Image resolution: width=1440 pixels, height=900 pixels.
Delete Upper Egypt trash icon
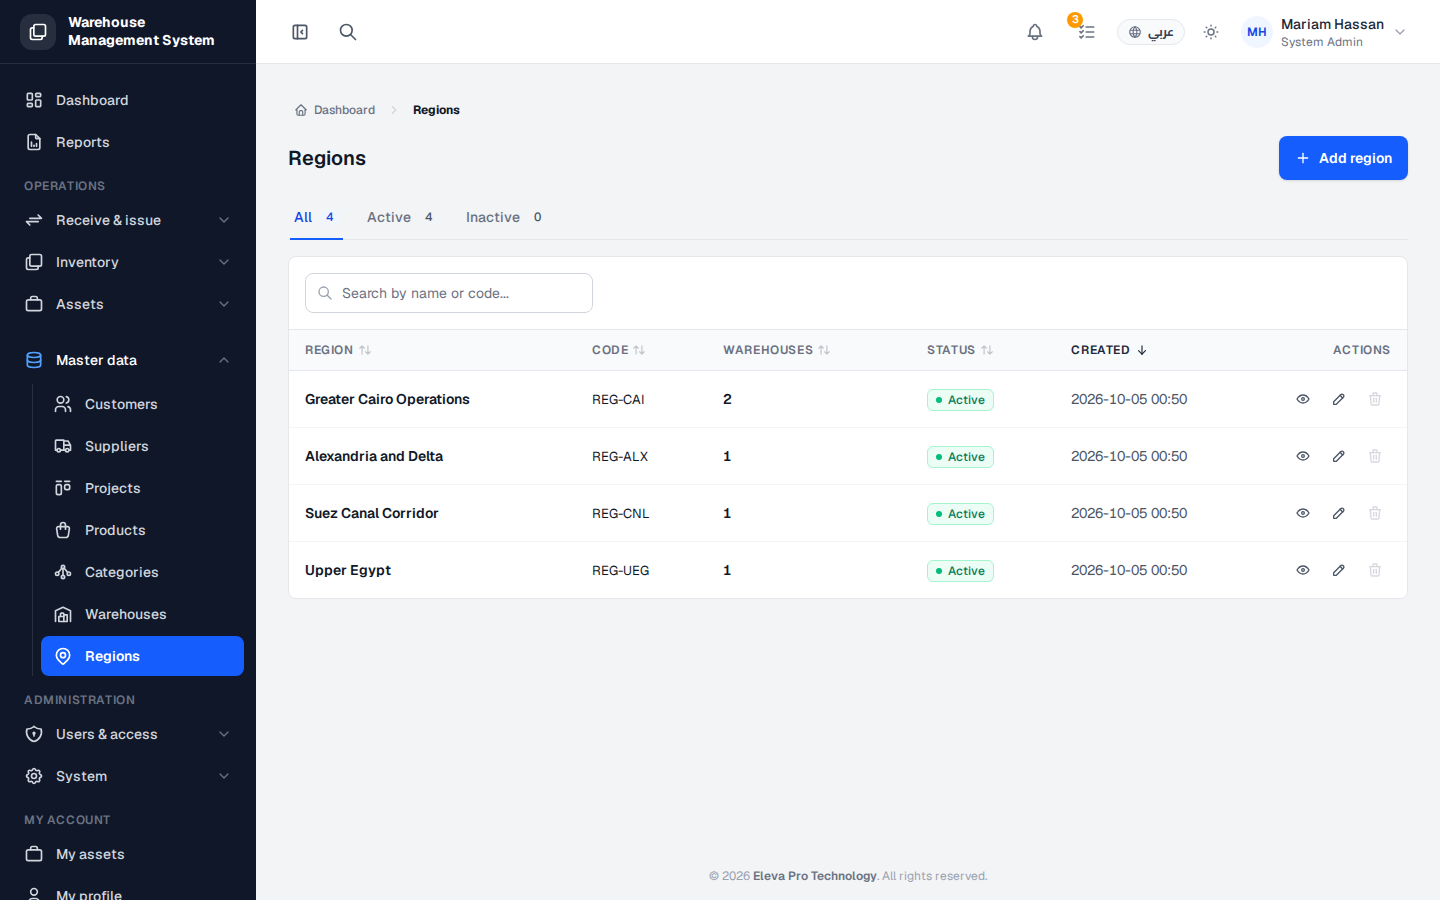pos(1375,570)
